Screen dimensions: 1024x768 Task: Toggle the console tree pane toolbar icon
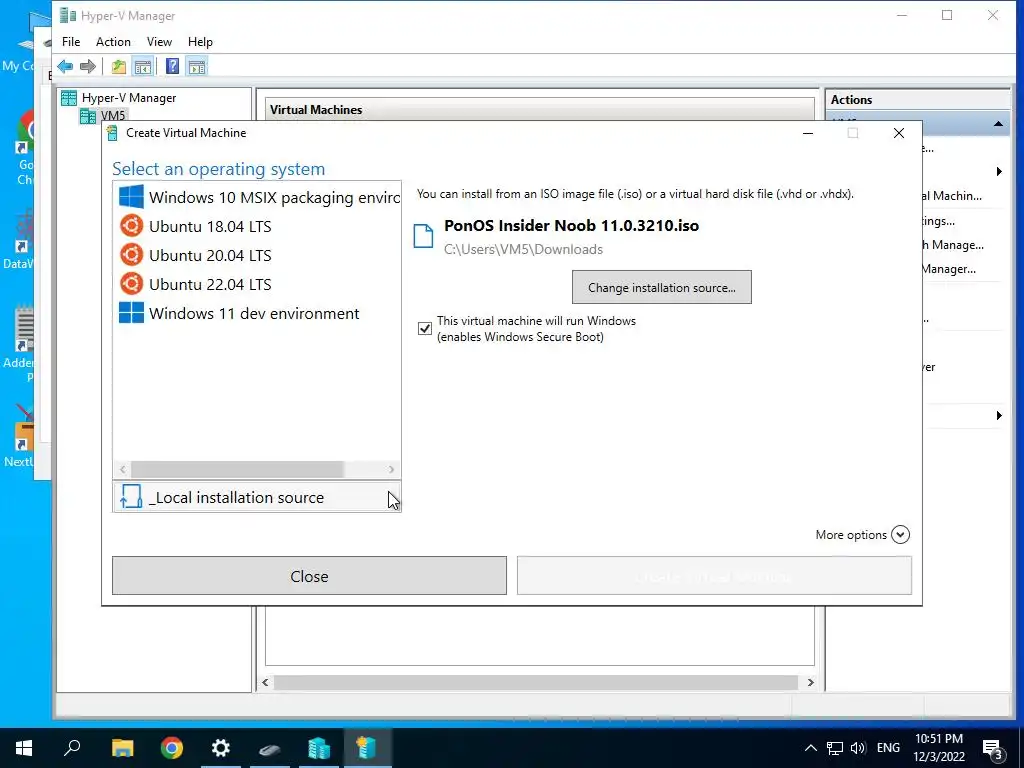point(142,67)
